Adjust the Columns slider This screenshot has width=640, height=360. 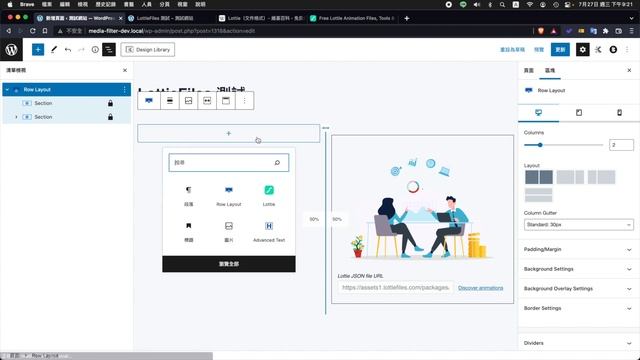pos(563,145)
